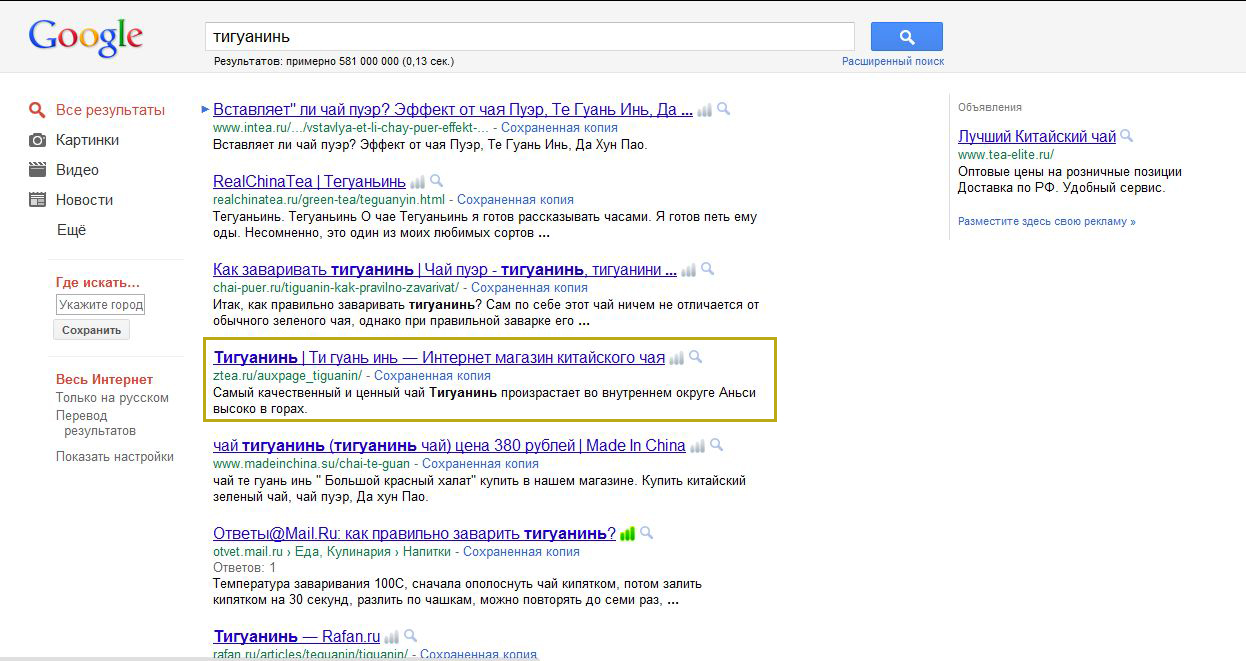Open cached copy of chai-puer.ru result

point(529,288)
